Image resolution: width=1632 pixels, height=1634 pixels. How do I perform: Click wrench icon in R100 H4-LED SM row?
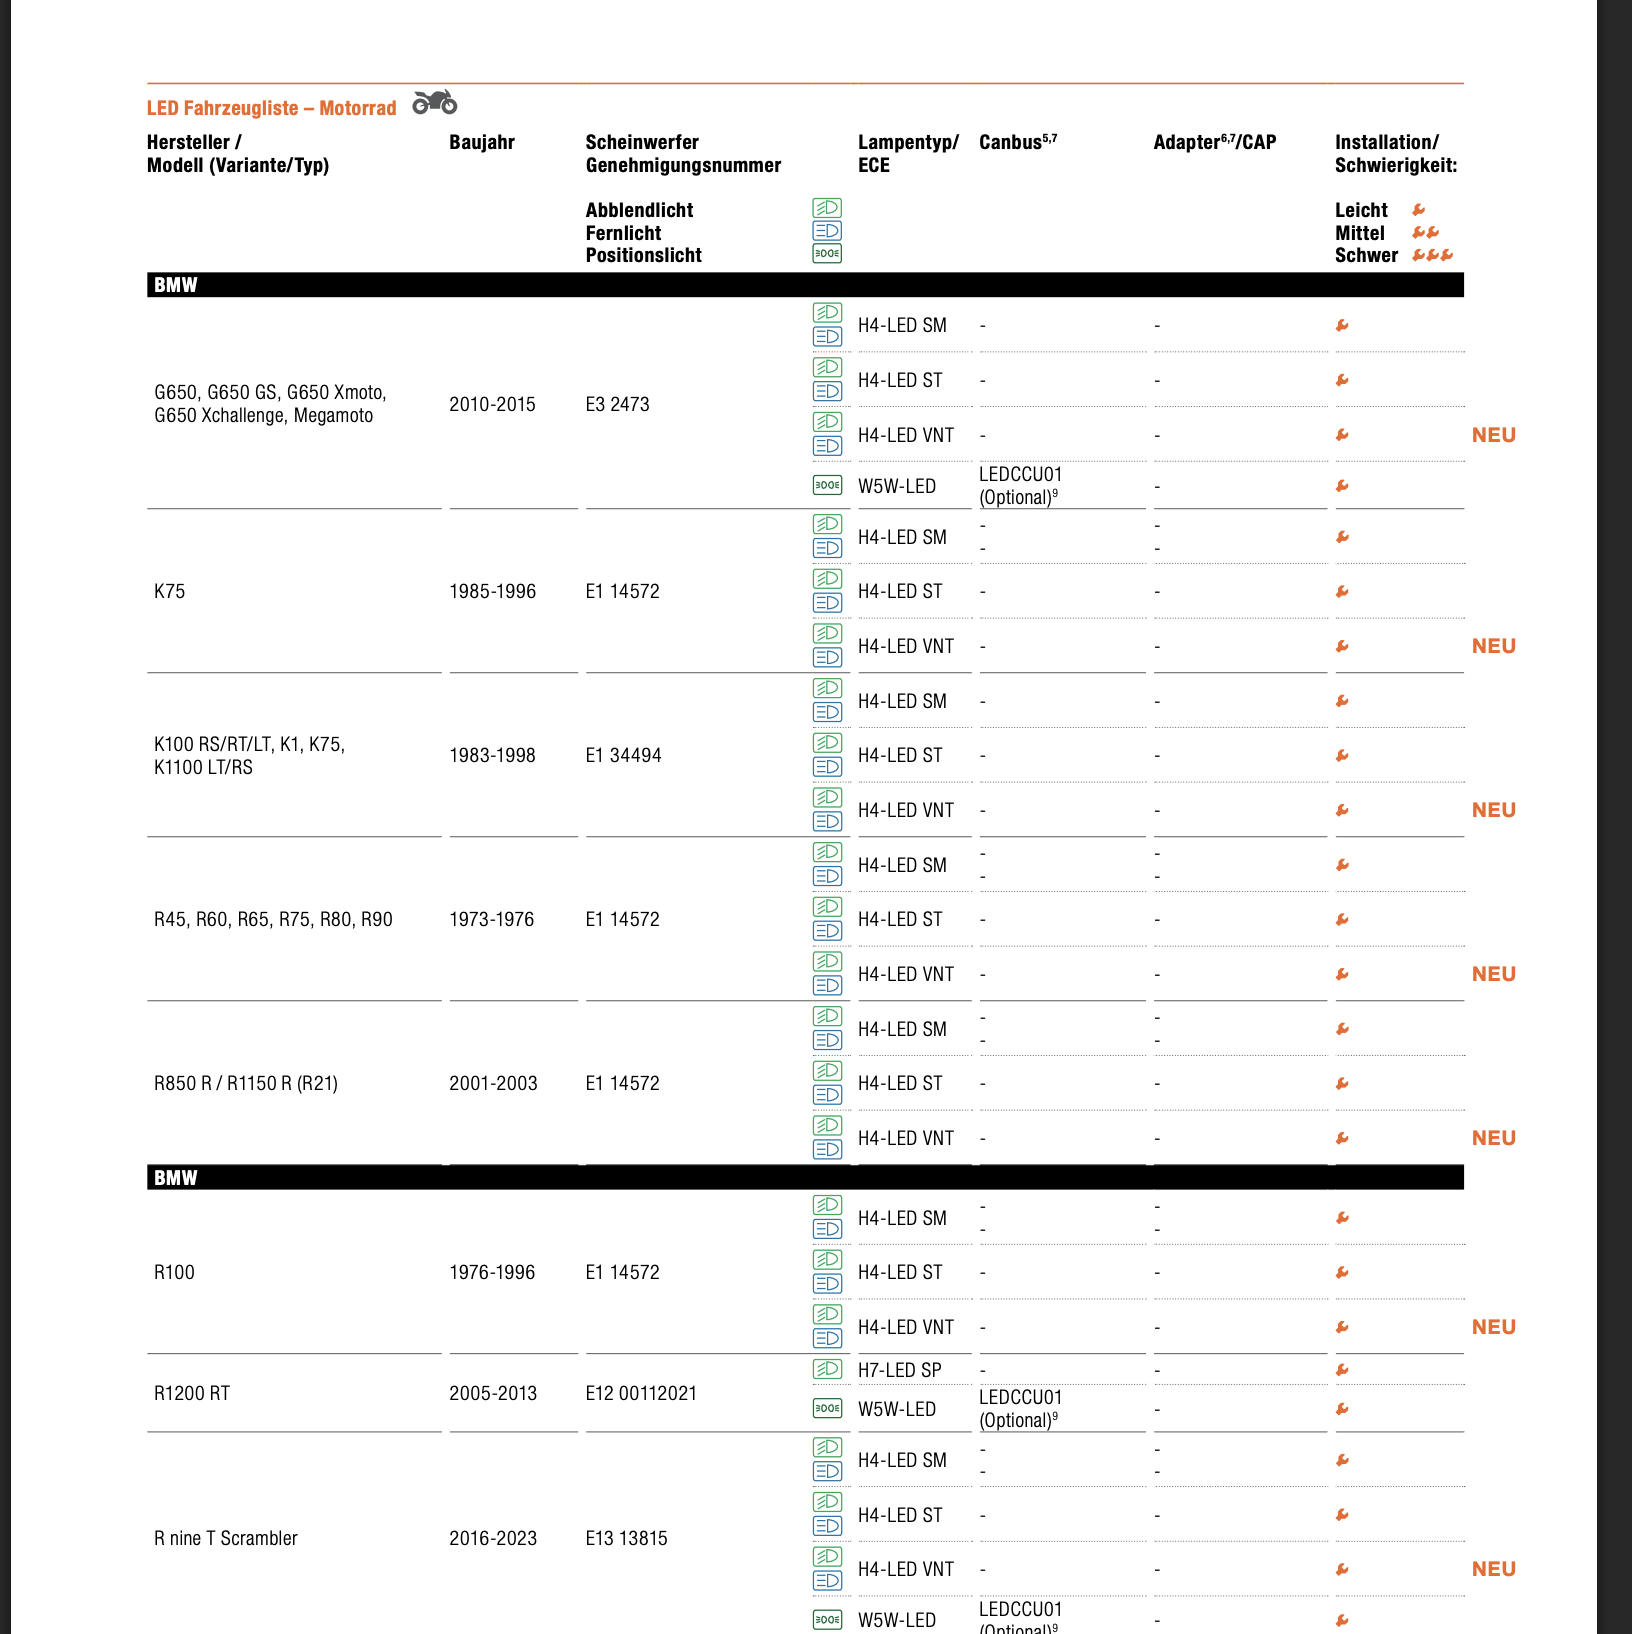point(1342,1218)
